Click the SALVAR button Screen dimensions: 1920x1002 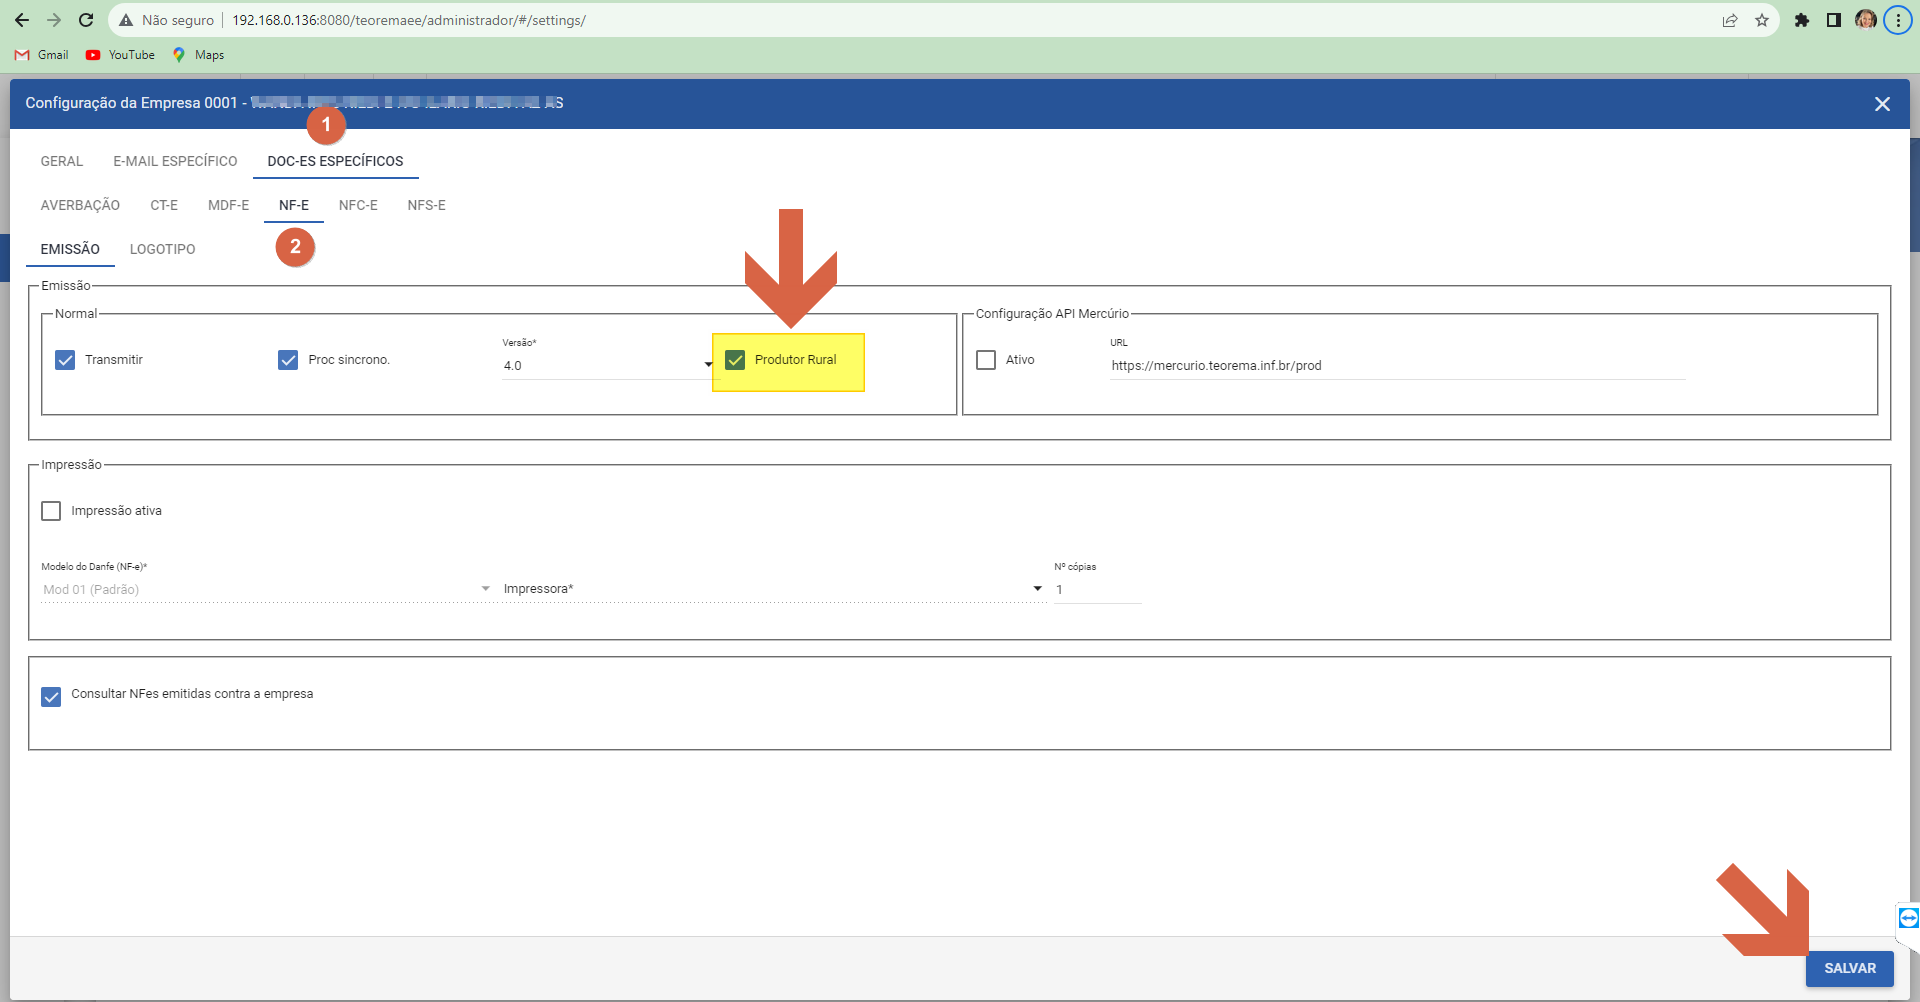tap(1850, 968)
